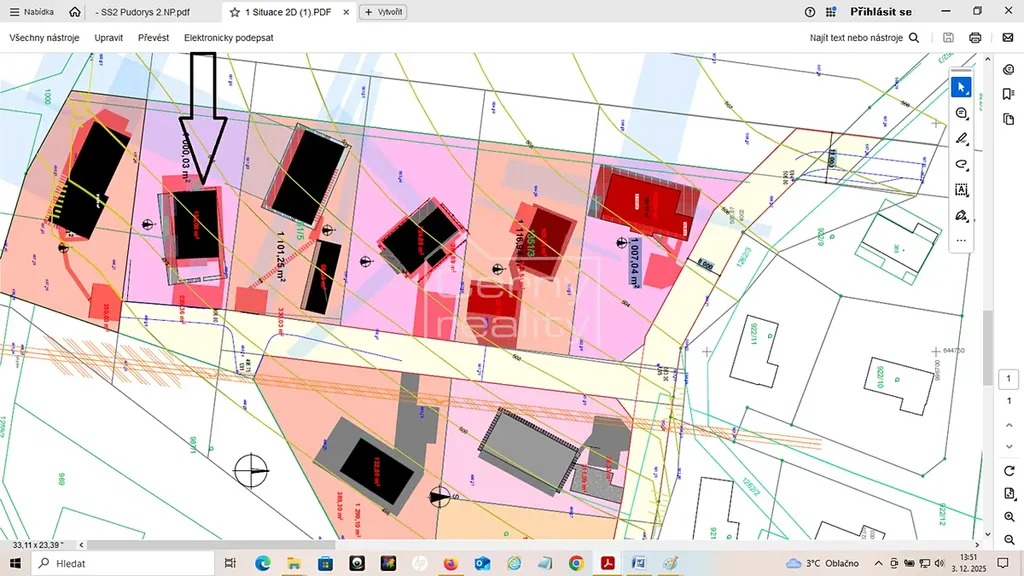Expand the three-dots more tools option
1024x576 pixels.
(961, 240)
